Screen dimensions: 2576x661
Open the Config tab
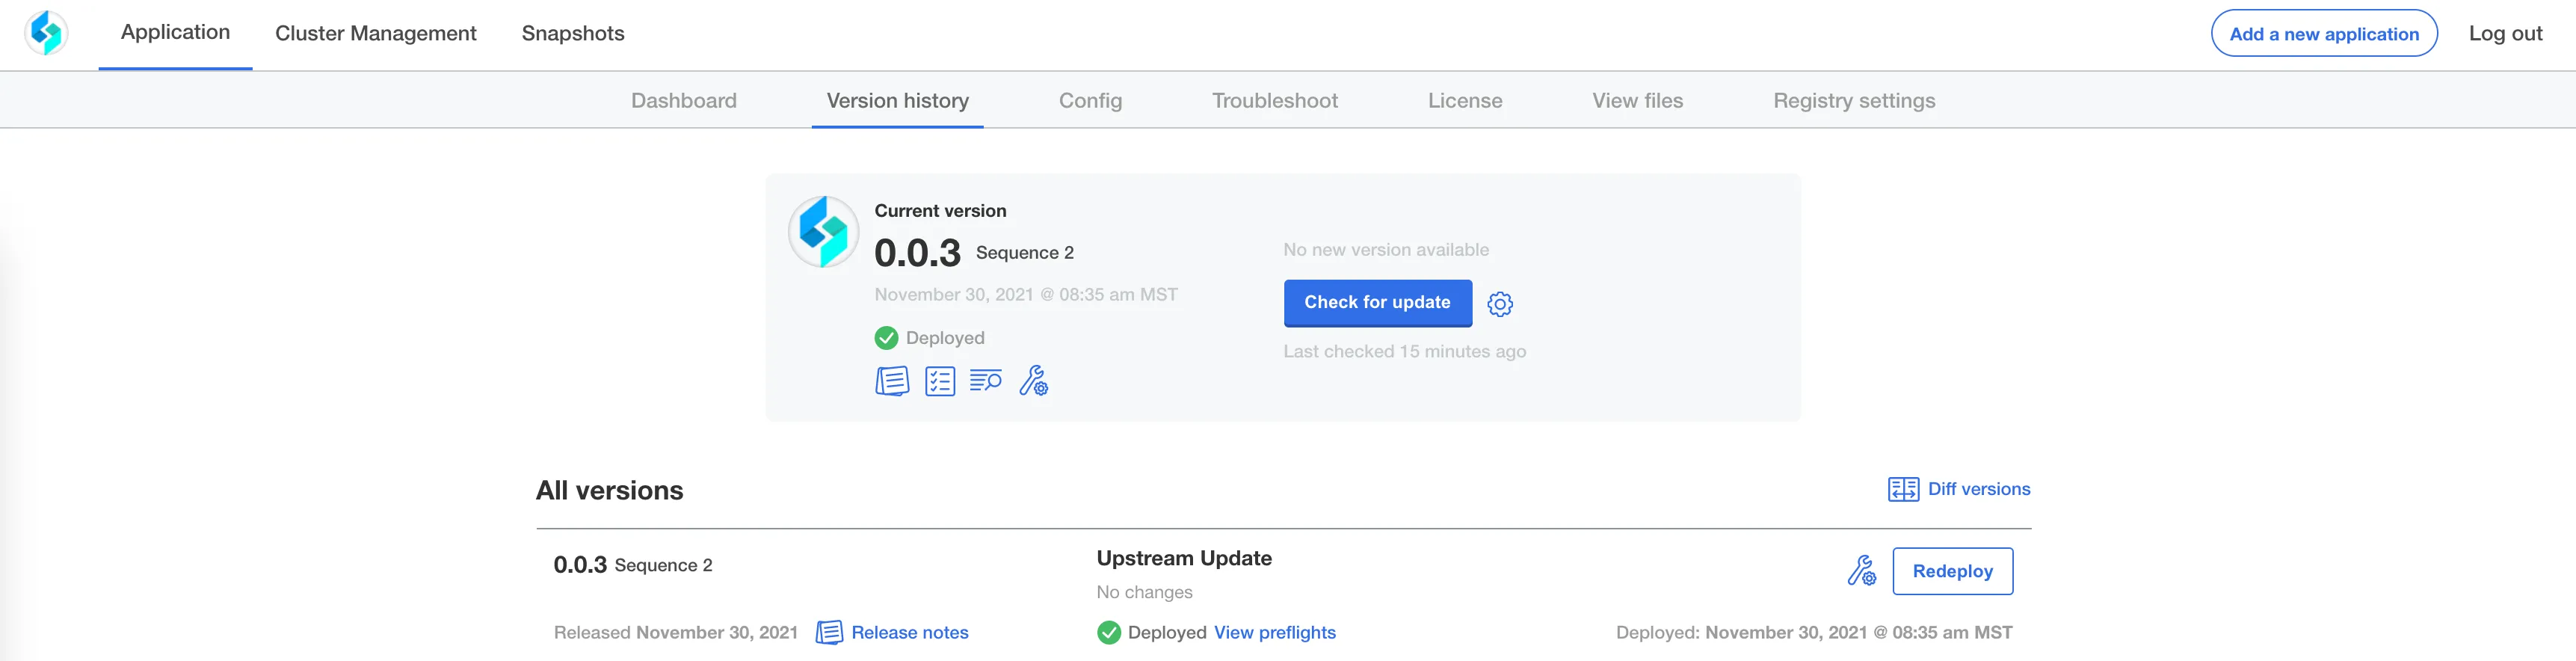point(1090,100)
